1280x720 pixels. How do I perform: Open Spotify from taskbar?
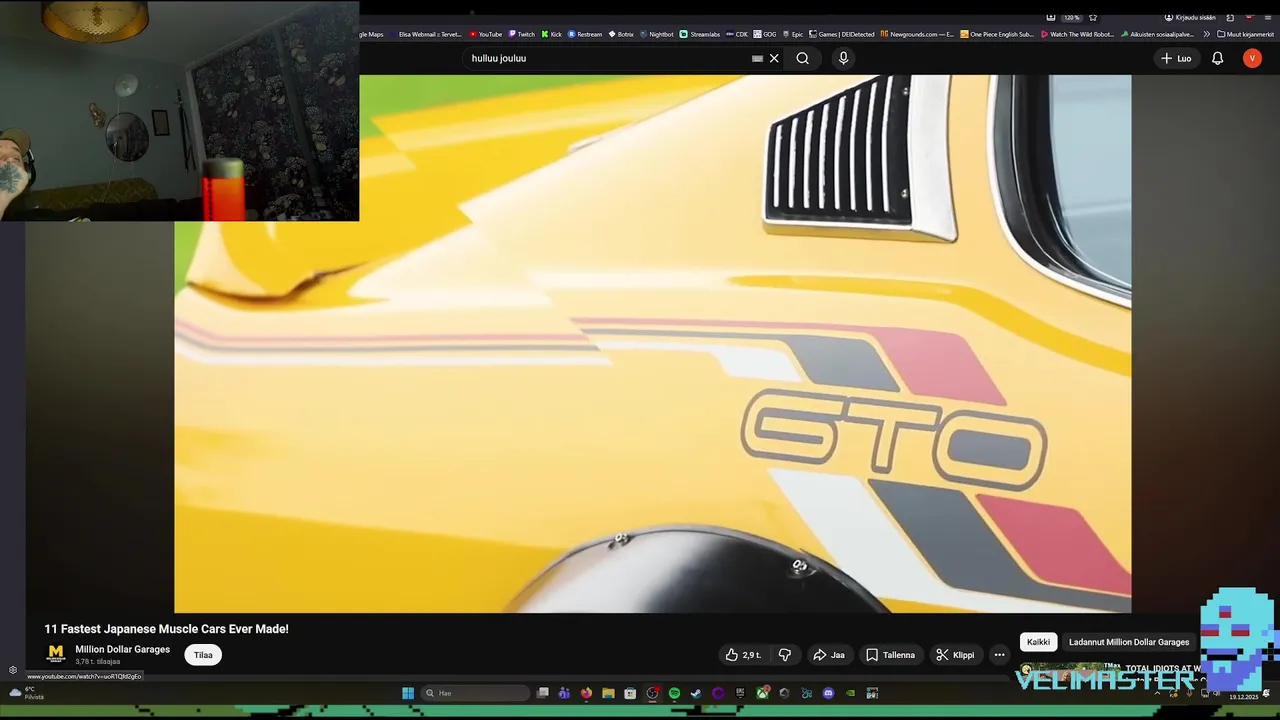(674, 693)
